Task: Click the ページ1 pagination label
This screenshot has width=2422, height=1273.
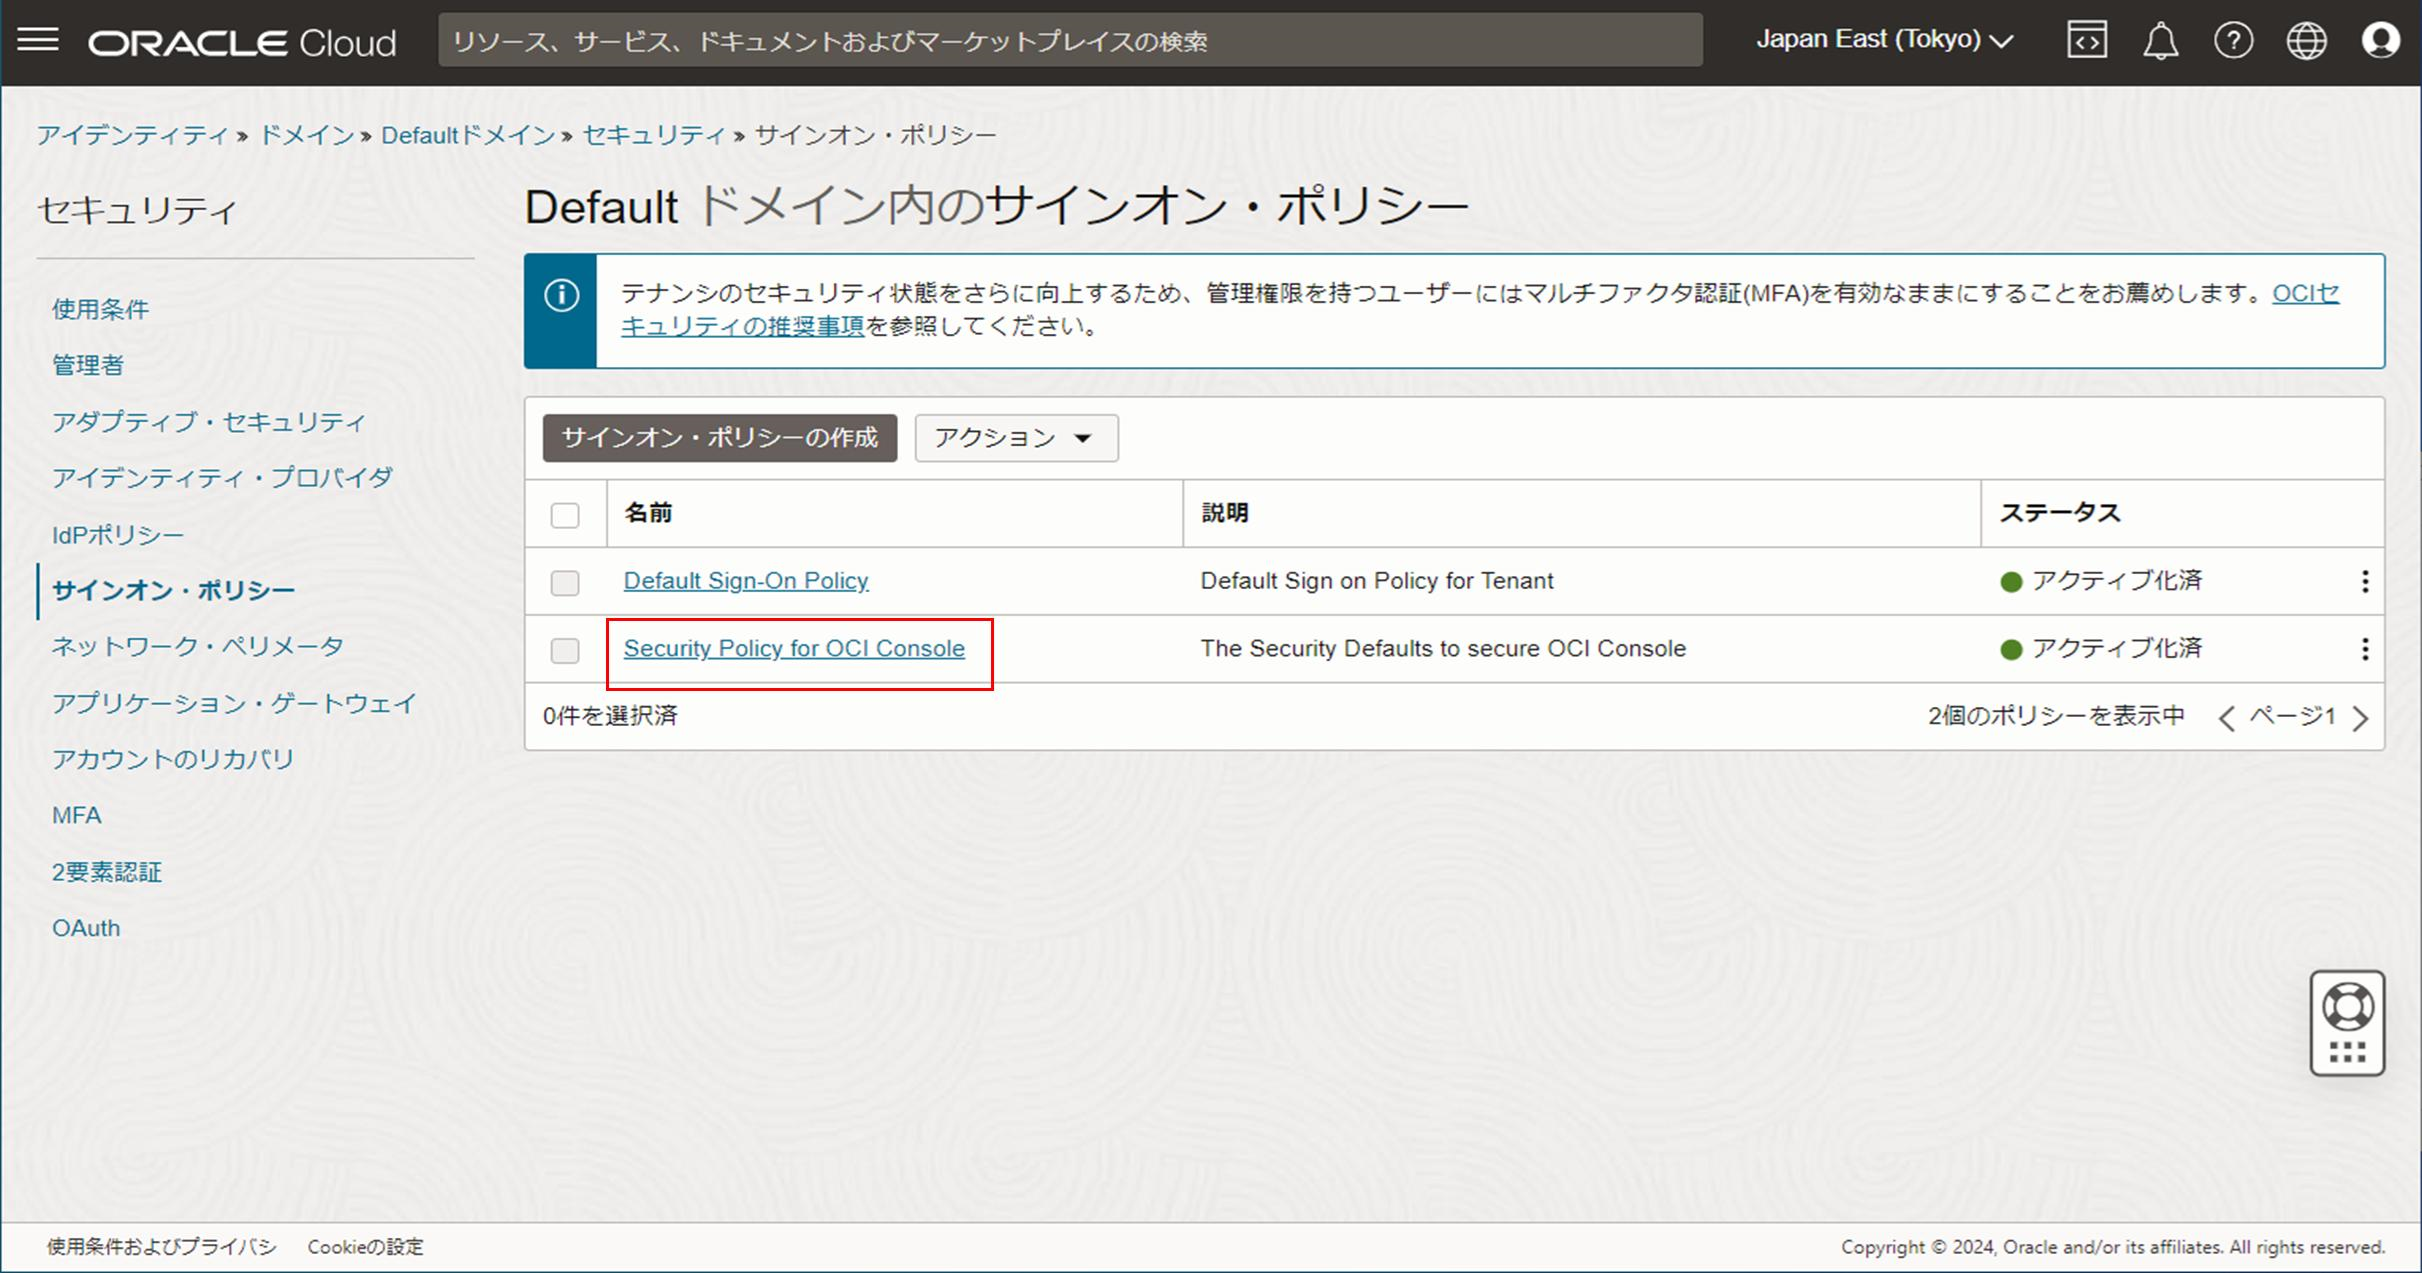Action: click(x=2293, y=716)
